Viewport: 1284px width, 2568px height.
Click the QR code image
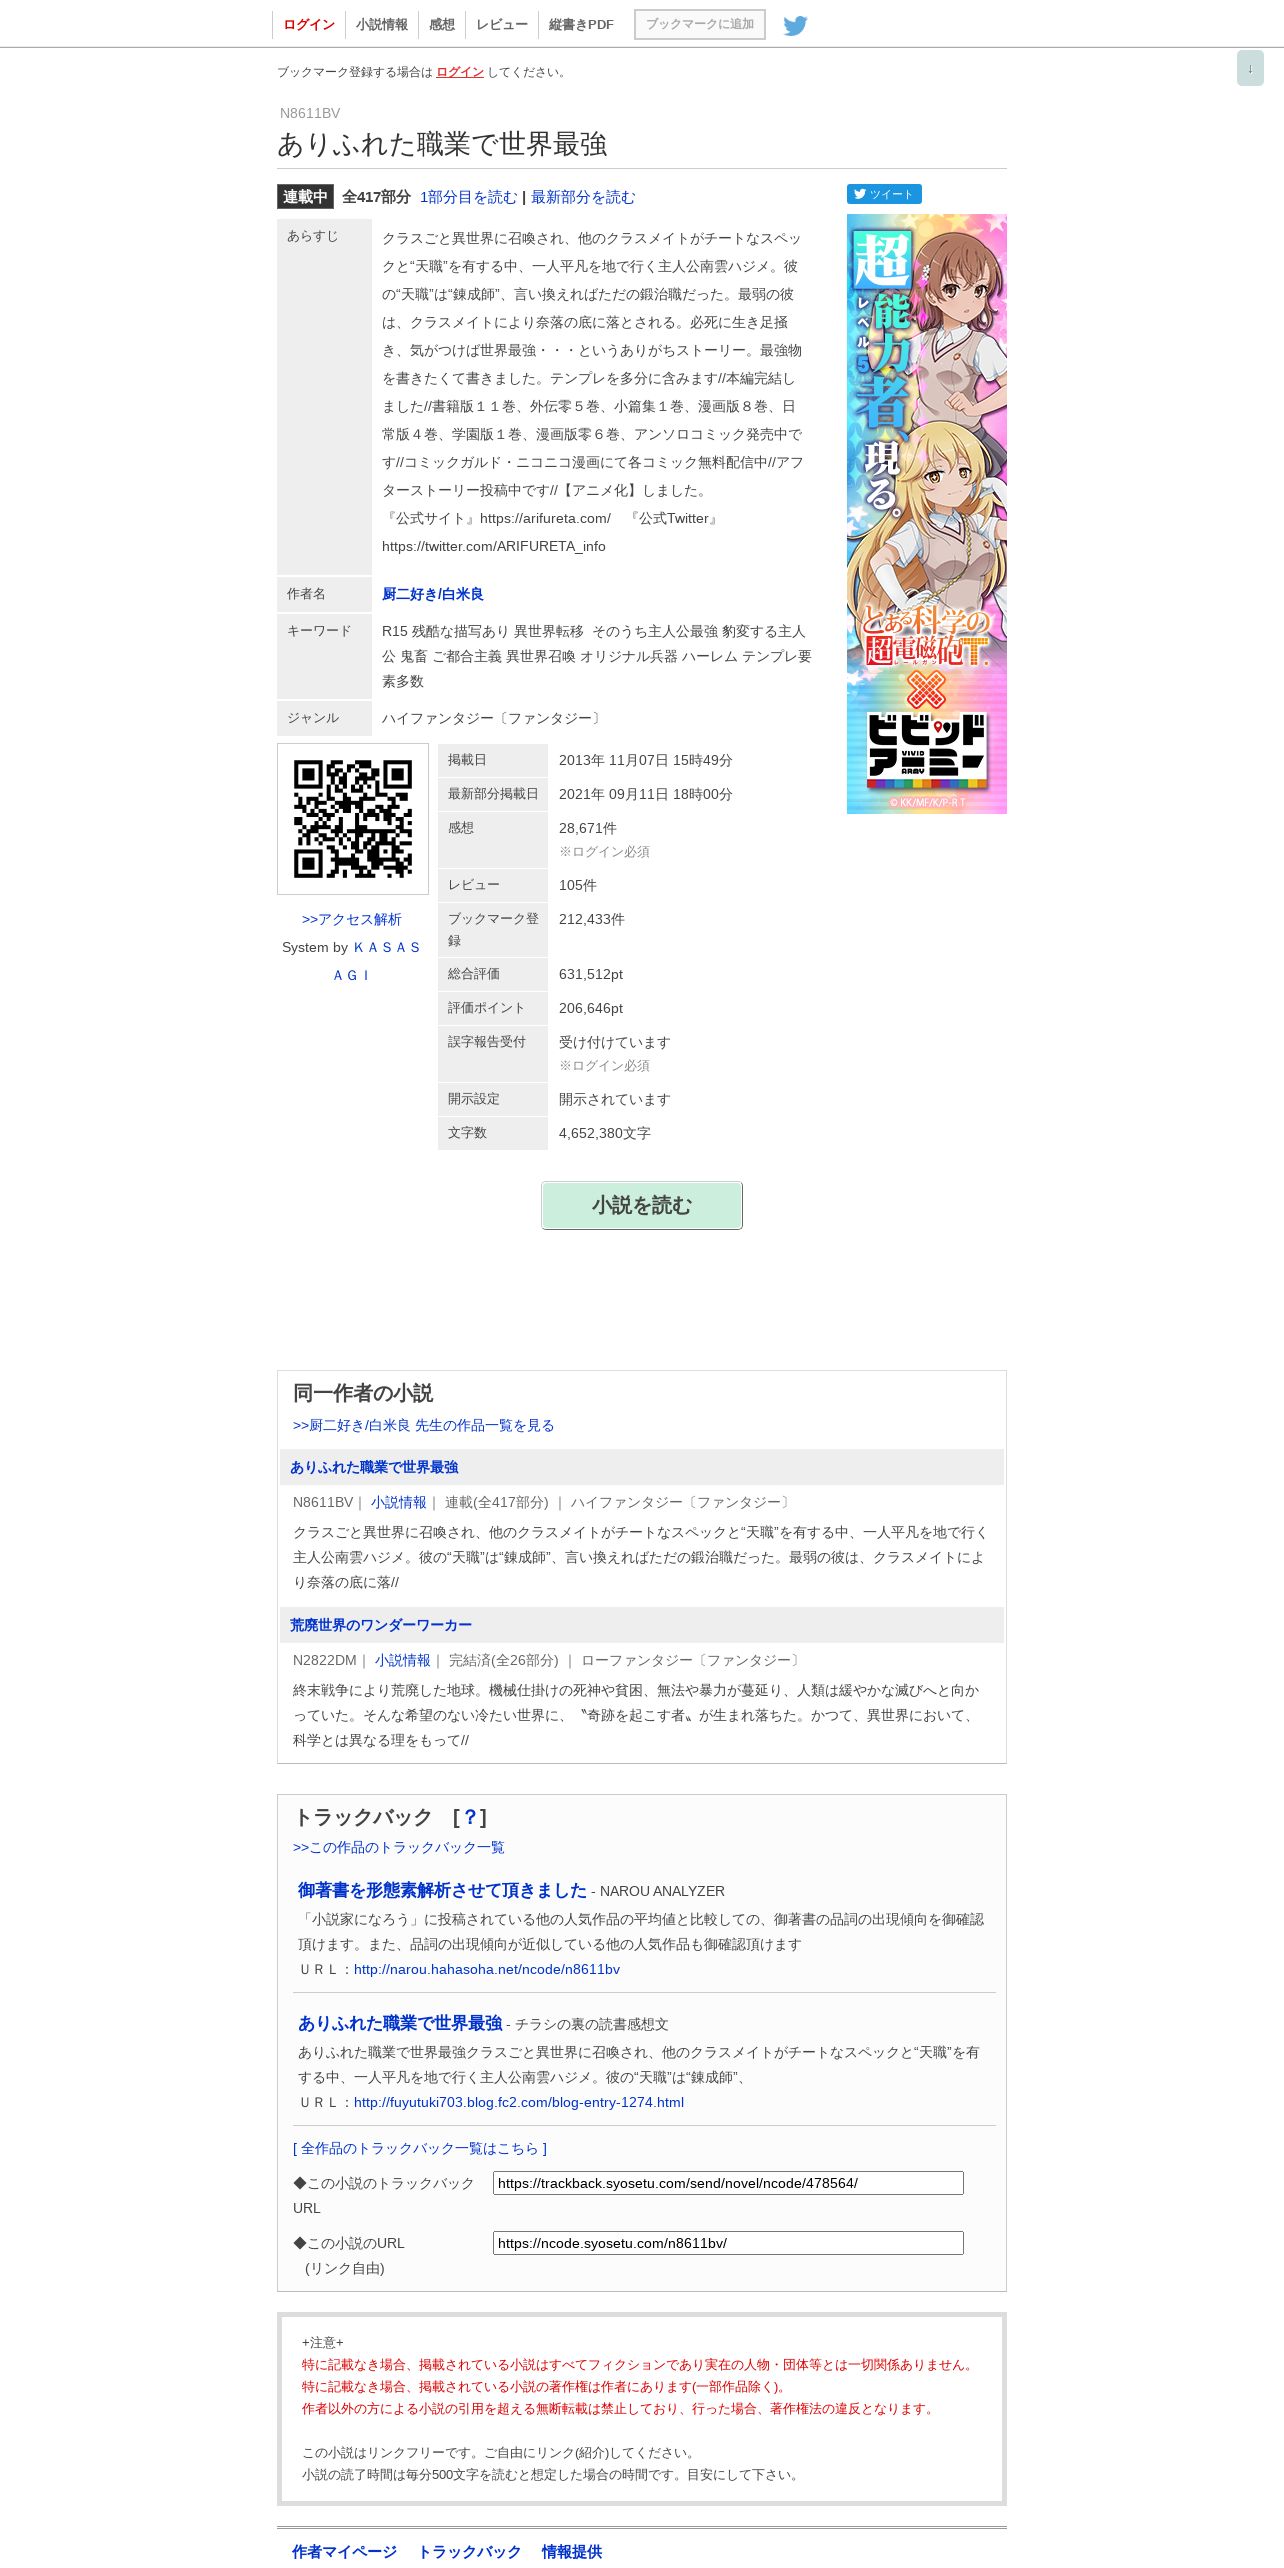click(353, 819)
